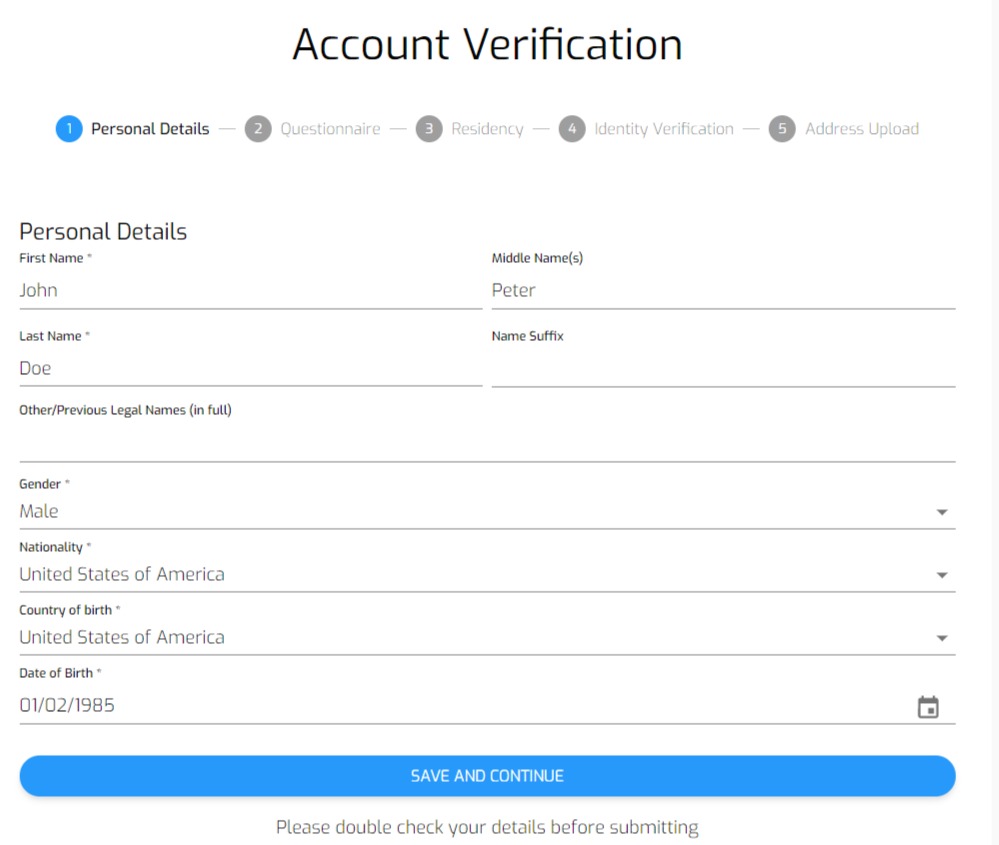
Task: Go to the step 2 circle icon
Action: 258,129
